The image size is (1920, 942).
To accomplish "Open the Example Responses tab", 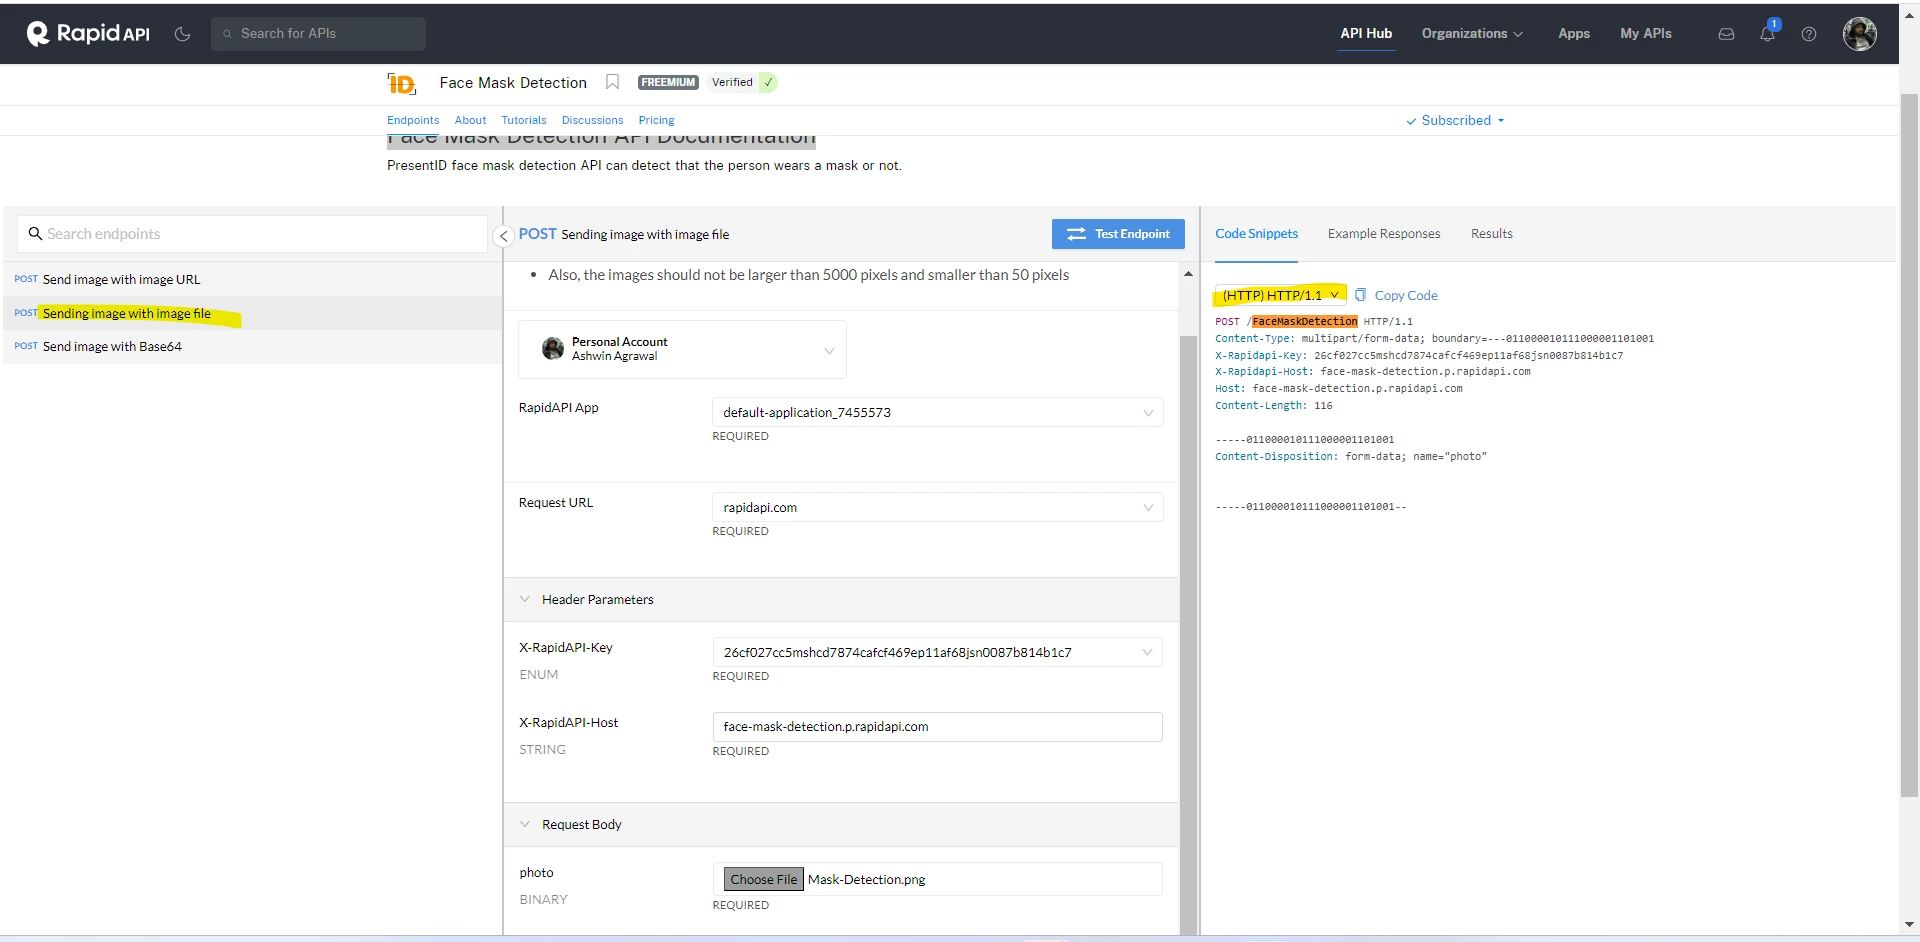I will point(1384,234).
